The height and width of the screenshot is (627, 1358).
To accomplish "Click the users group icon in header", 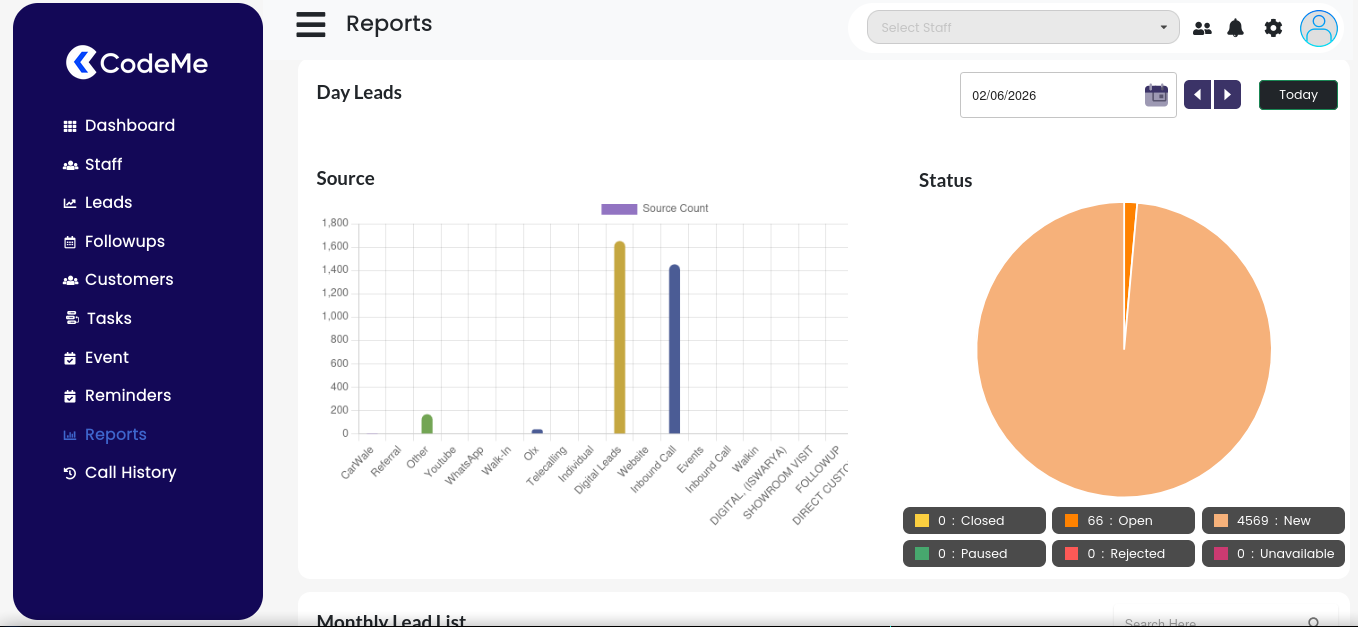I will pyautogui.click(x=1202, y=28).
